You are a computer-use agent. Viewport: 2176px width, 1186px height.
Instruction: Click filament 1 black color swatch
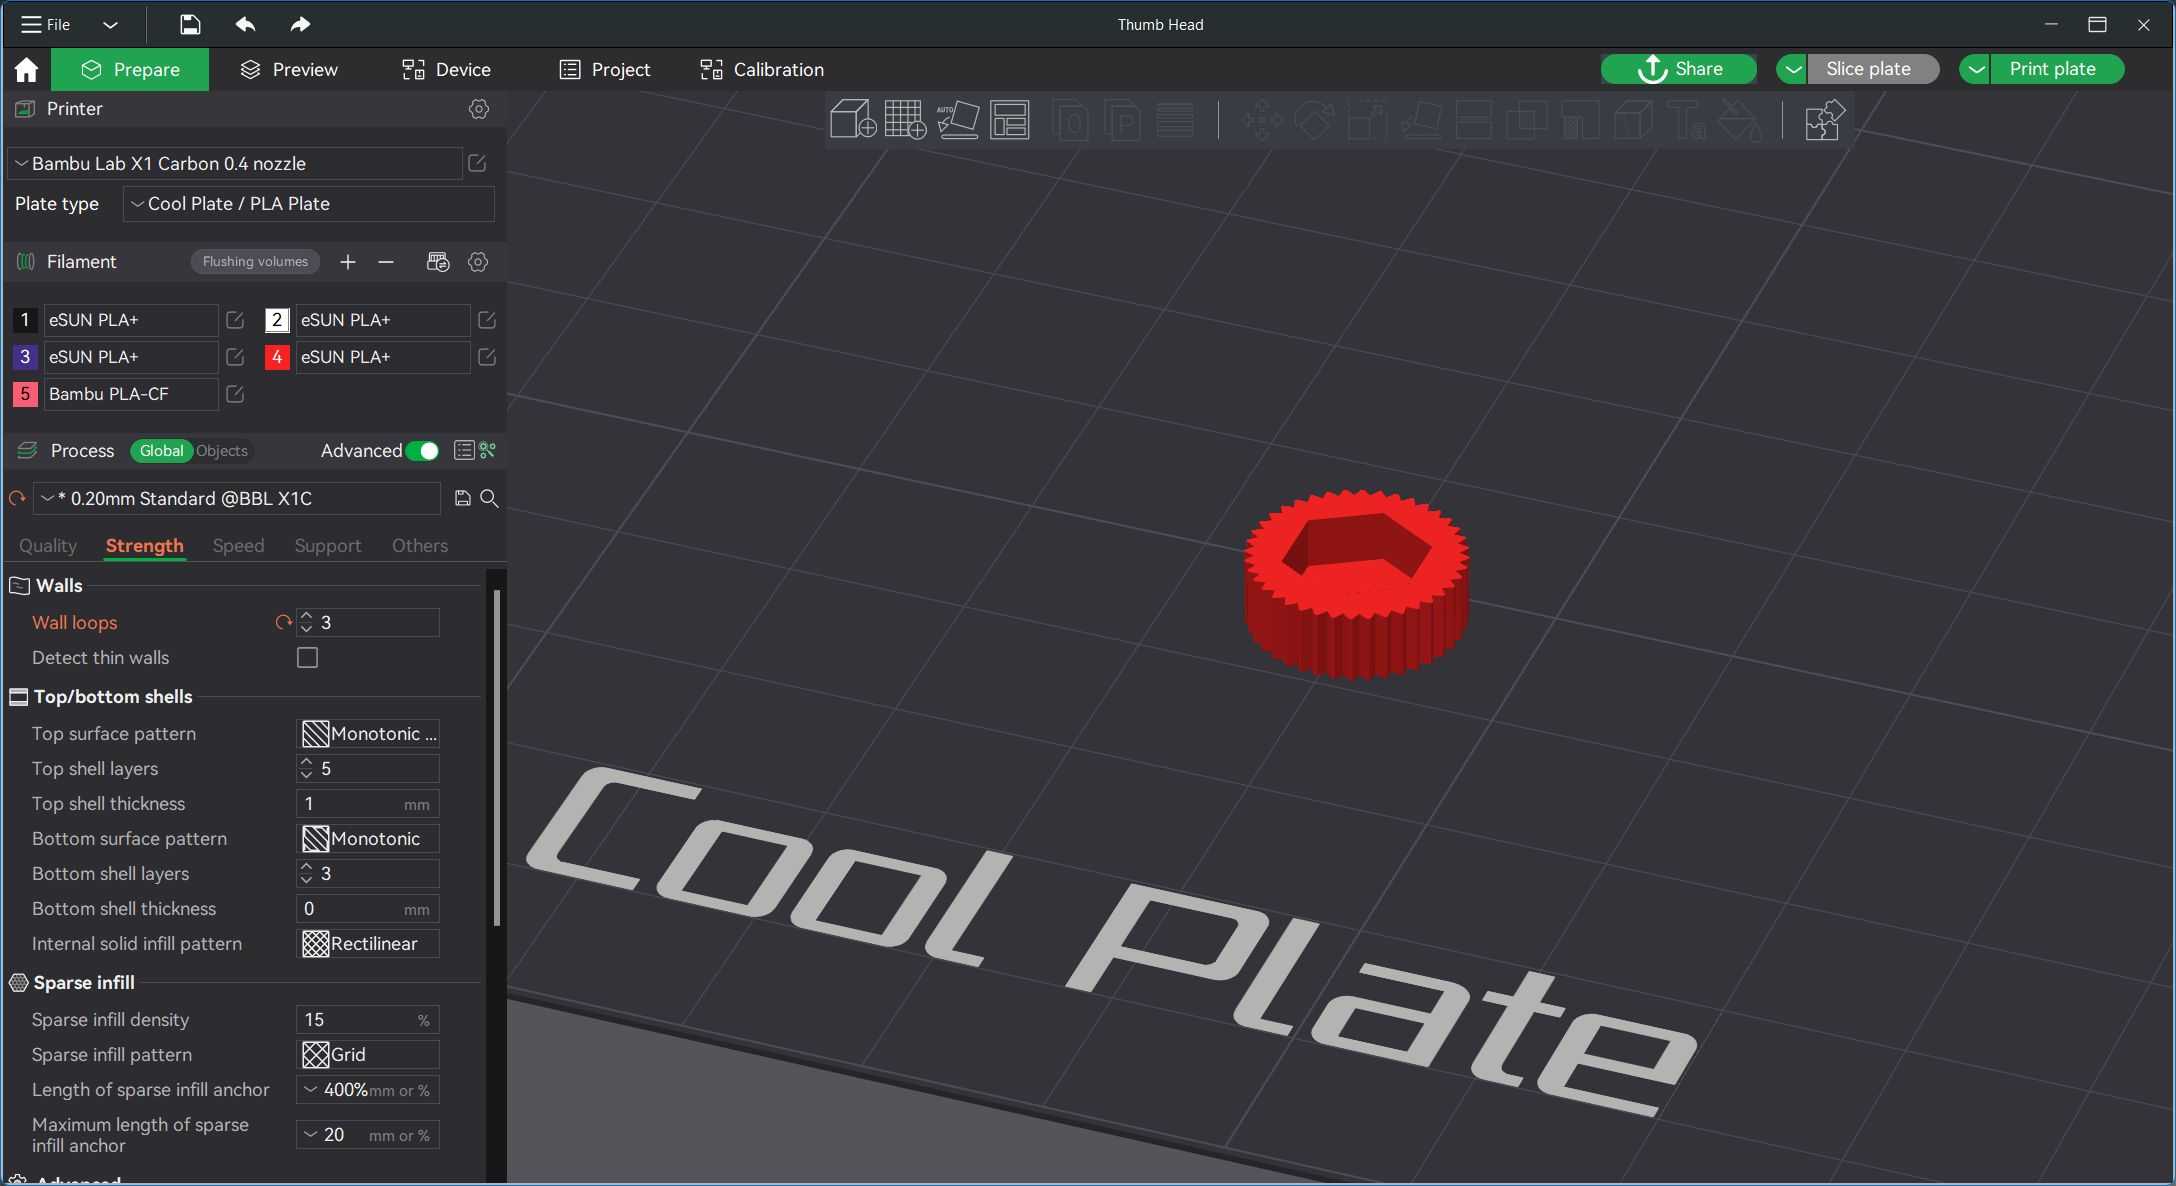coord(25,320)
